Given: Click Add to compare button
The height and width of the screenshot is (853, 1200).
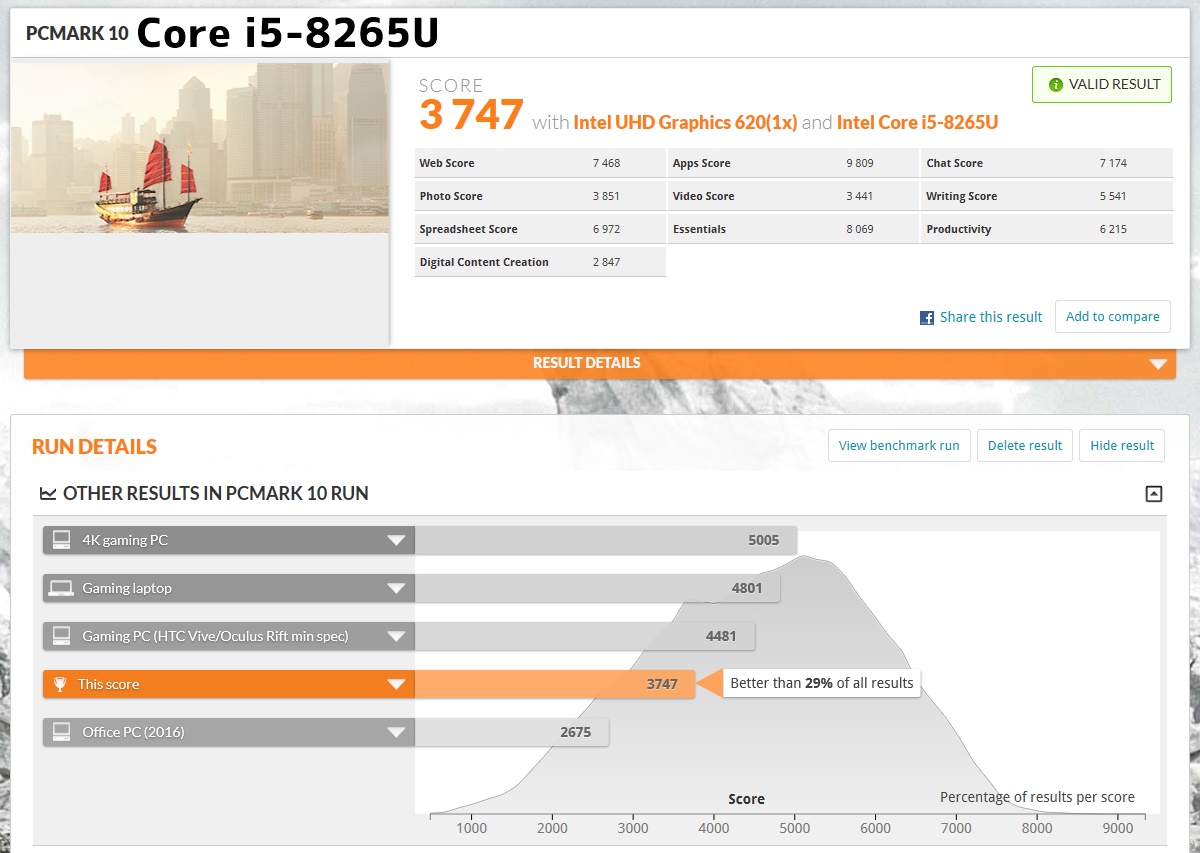Looking at the screenshot, I should click(1113, 317).
